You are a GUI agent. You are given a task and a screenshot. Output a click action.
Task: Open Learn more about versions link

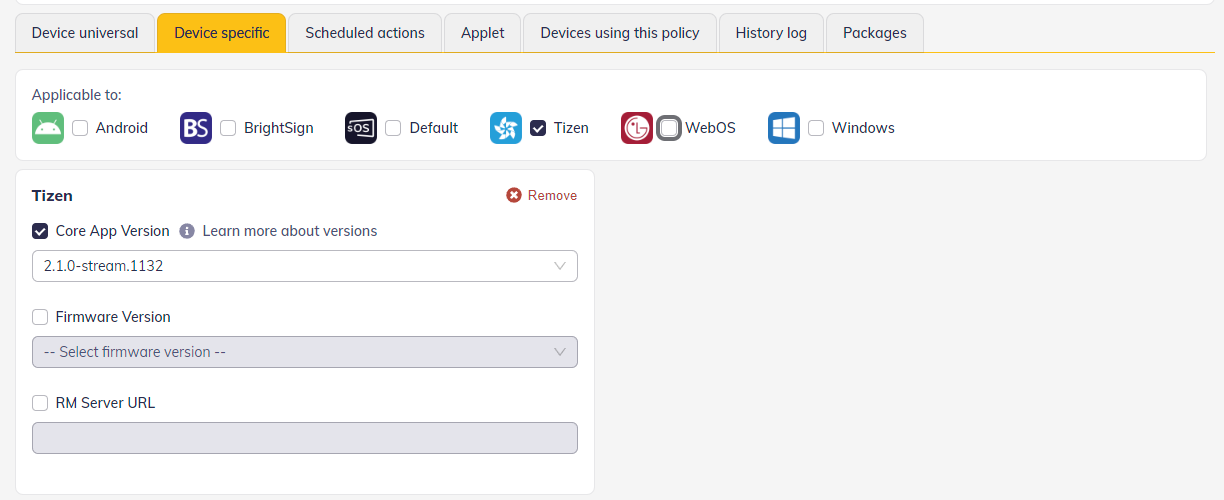[290, 231]
